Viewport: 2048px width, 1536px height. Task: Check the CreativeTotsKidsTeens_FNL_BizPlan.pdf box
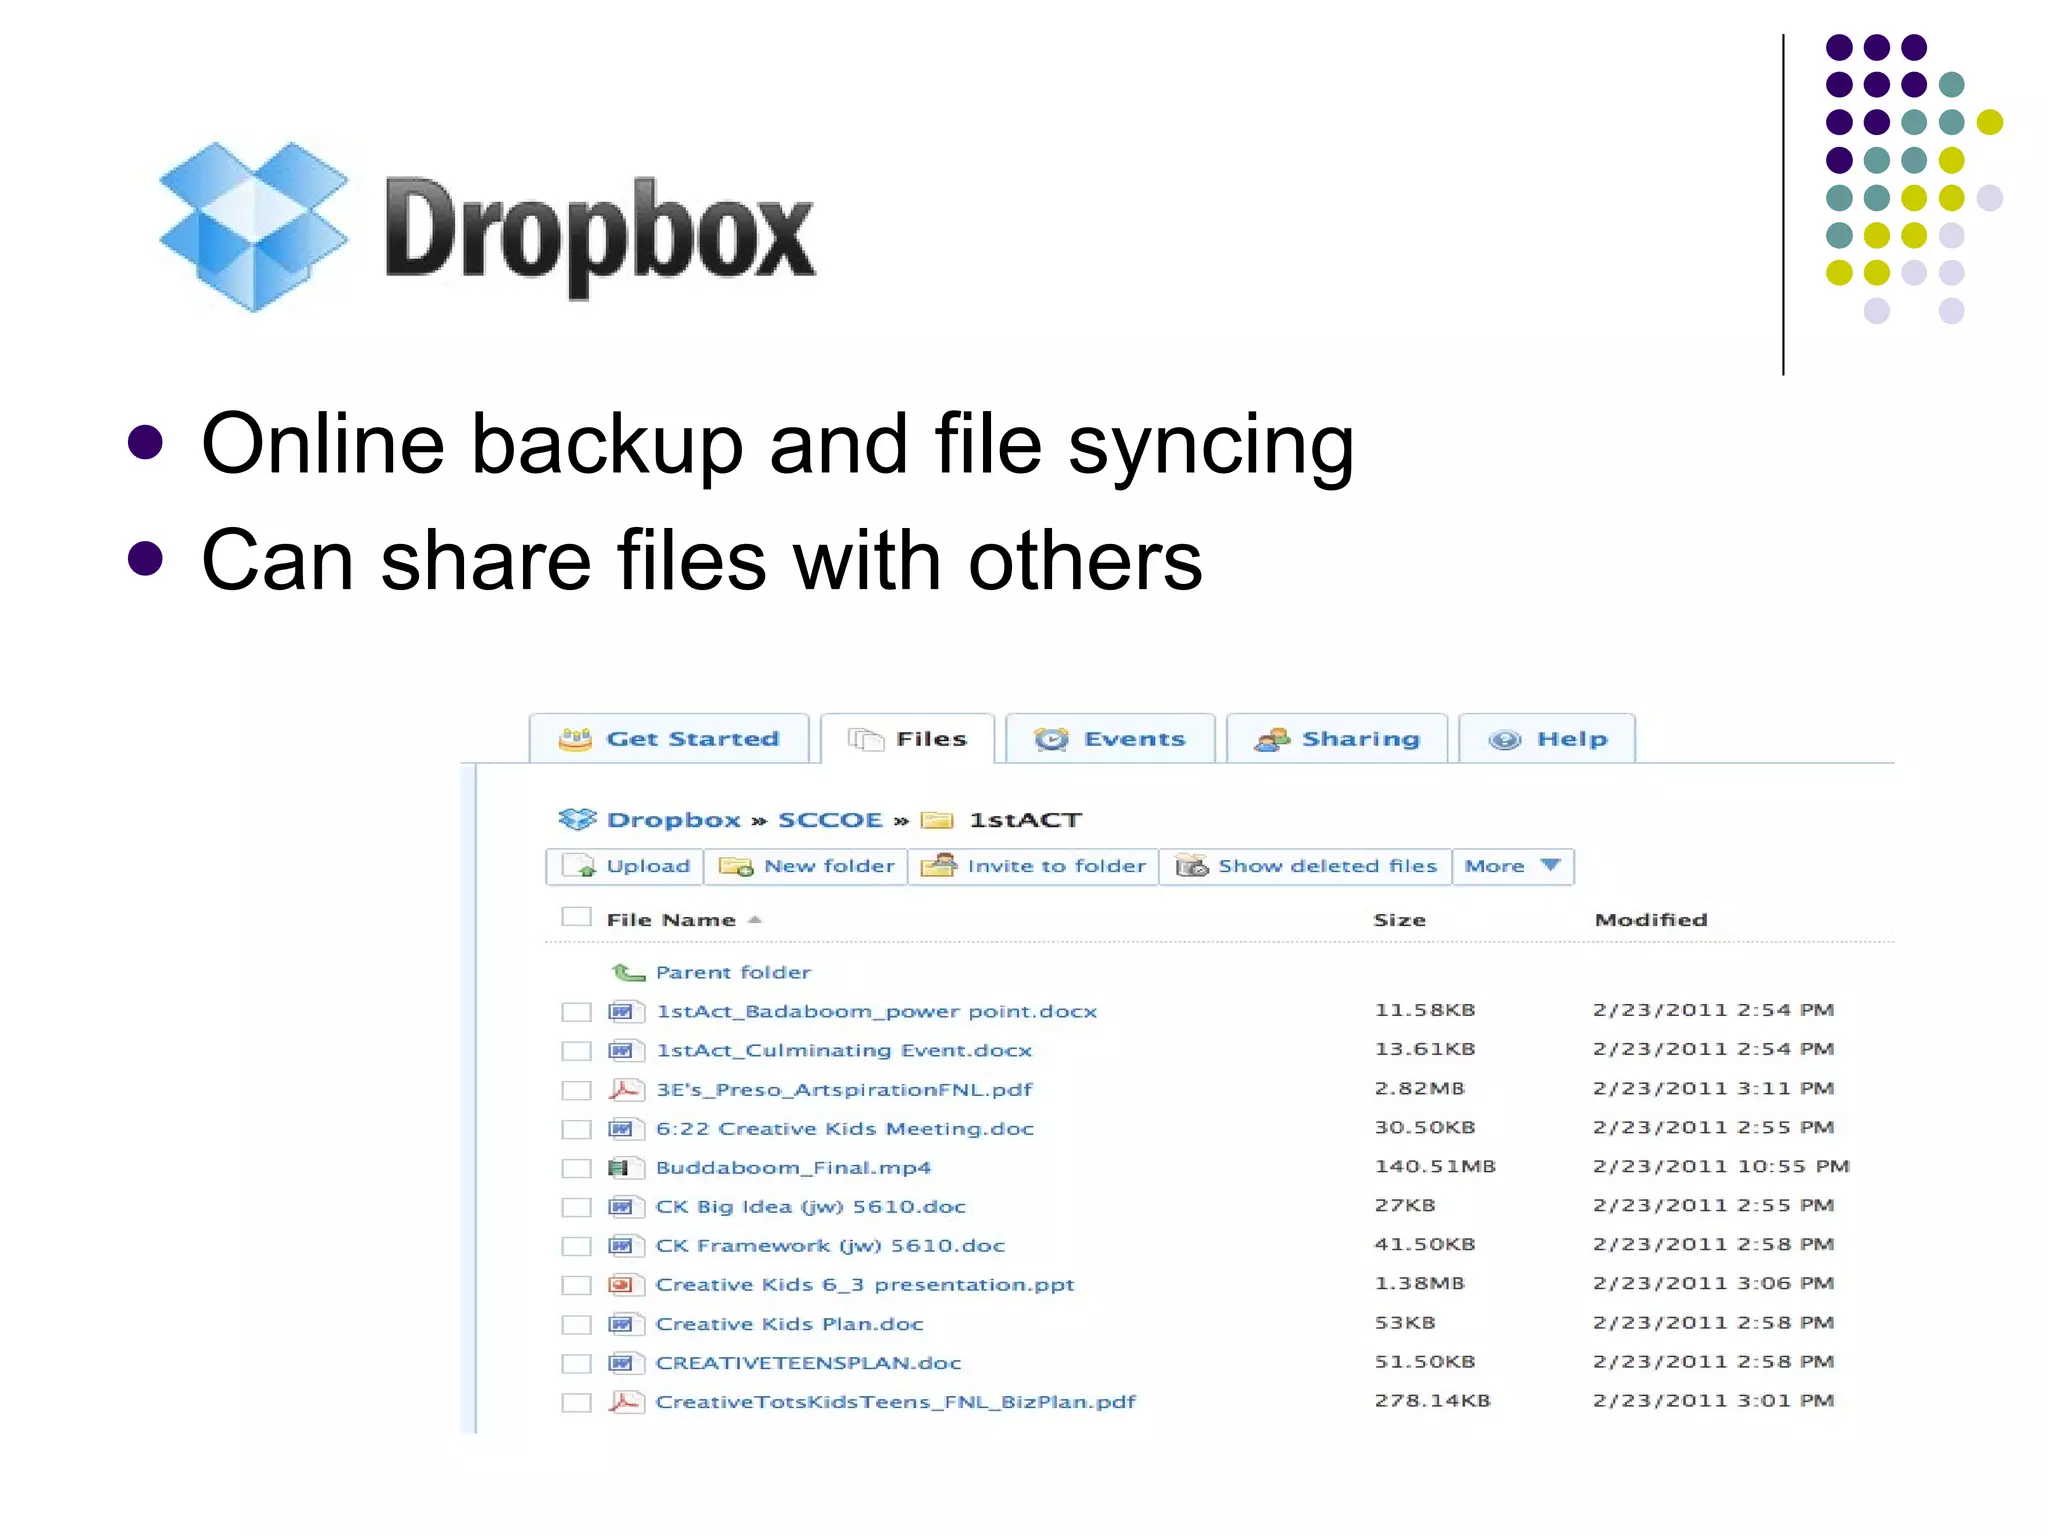pyautogui.click(x=576, y=1402)
